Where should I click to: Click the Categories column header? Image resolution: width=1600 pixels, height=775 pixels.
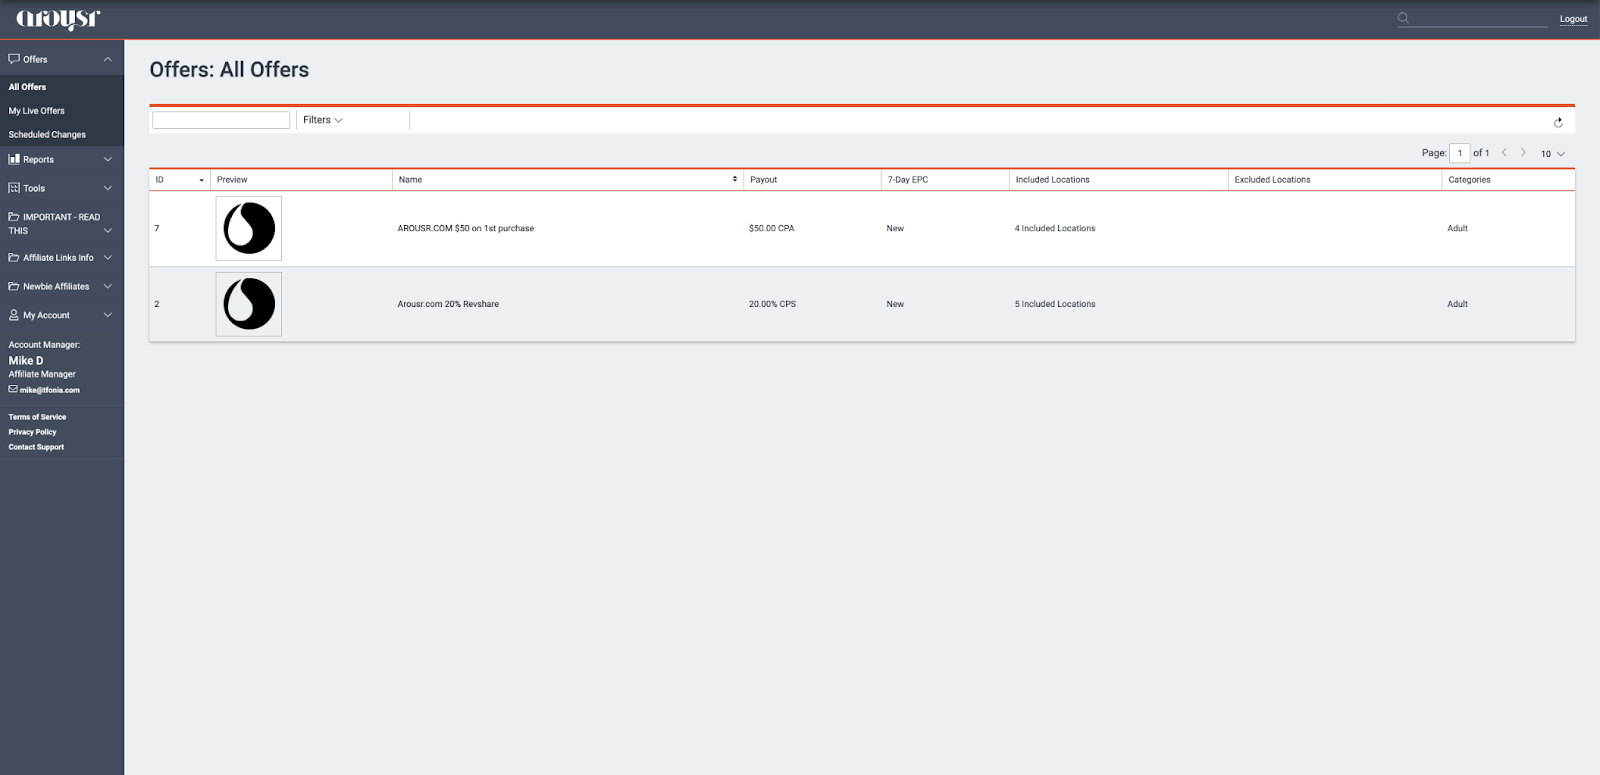pos(1469,180)
